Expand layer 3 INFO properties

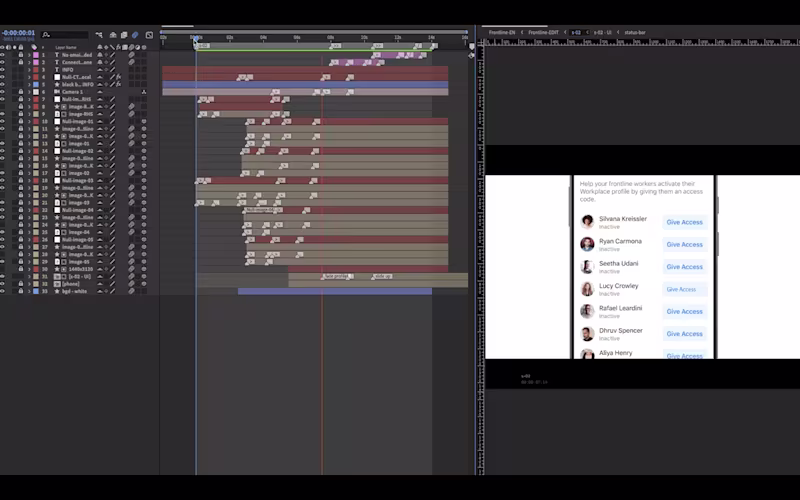click(29, 69)
